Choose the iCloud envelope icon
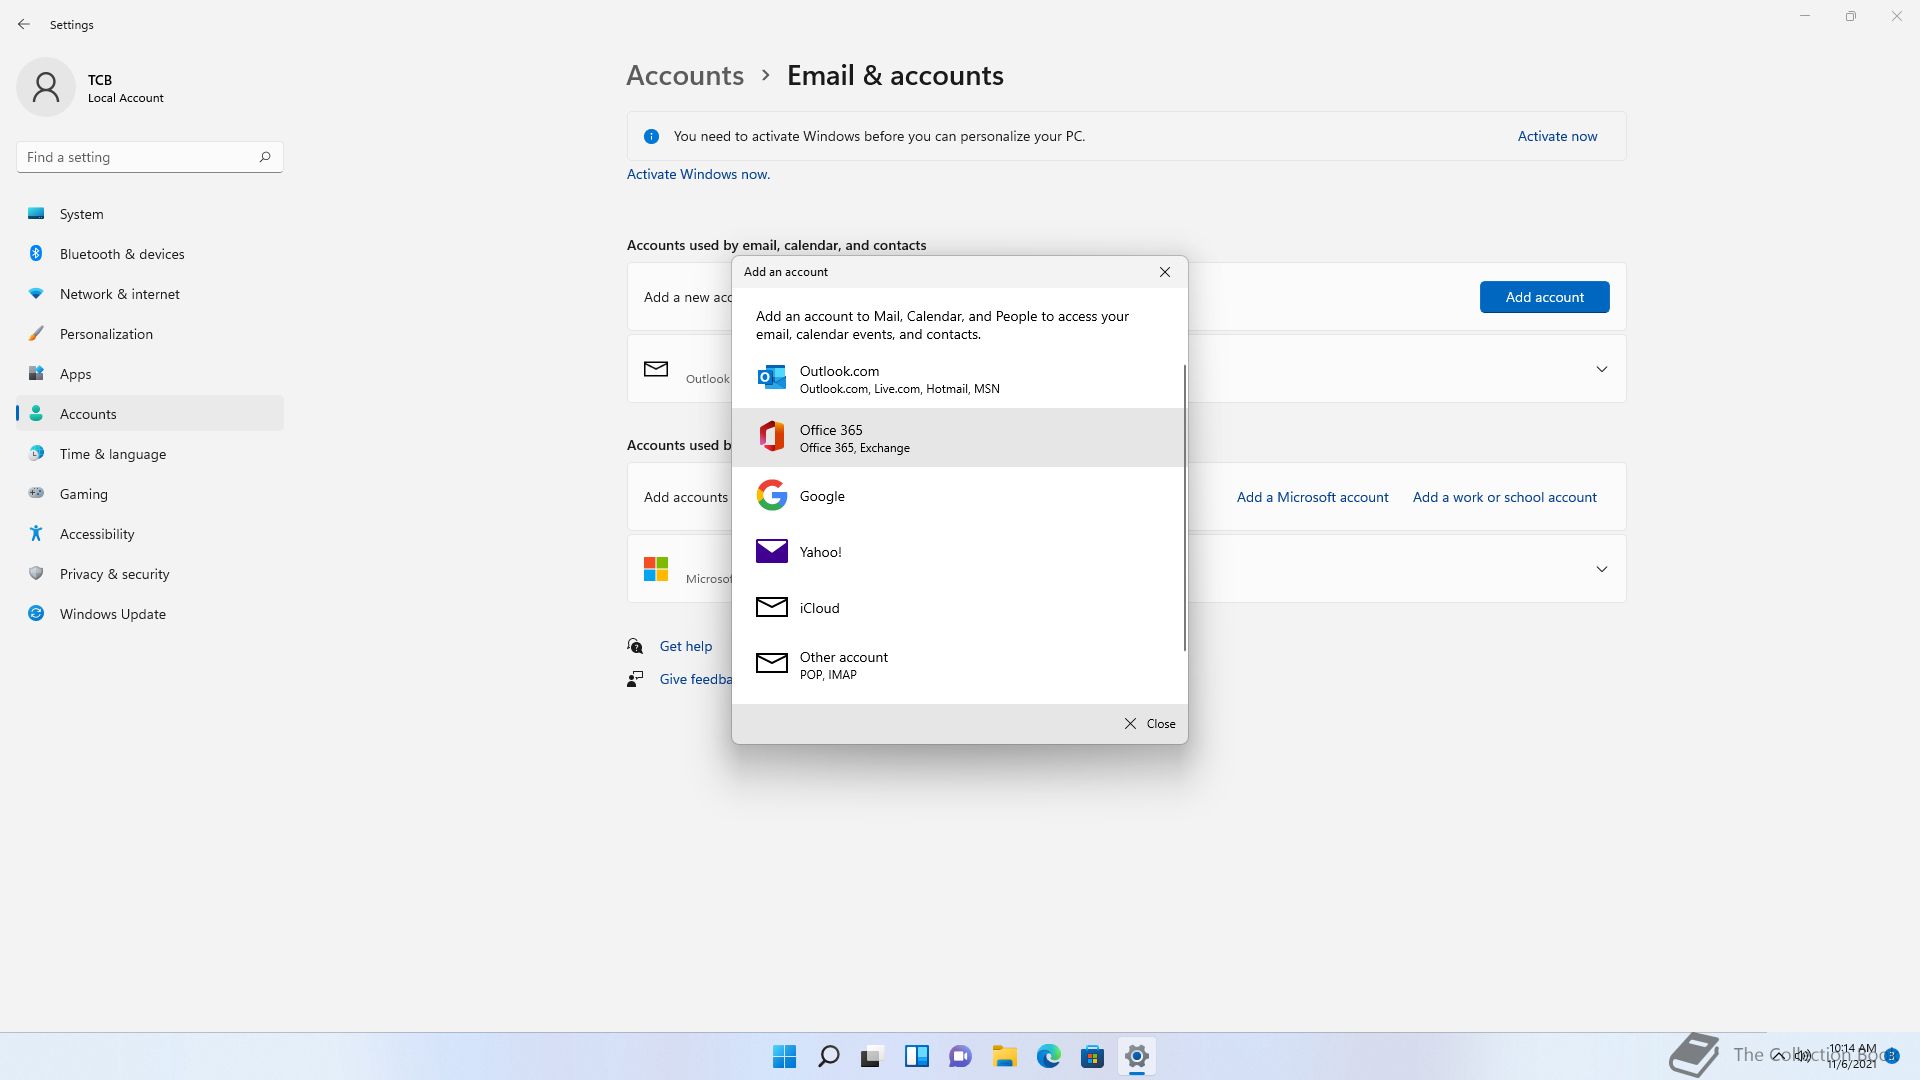Viewport: 1920px width, 1080px height. pos(771,607)
